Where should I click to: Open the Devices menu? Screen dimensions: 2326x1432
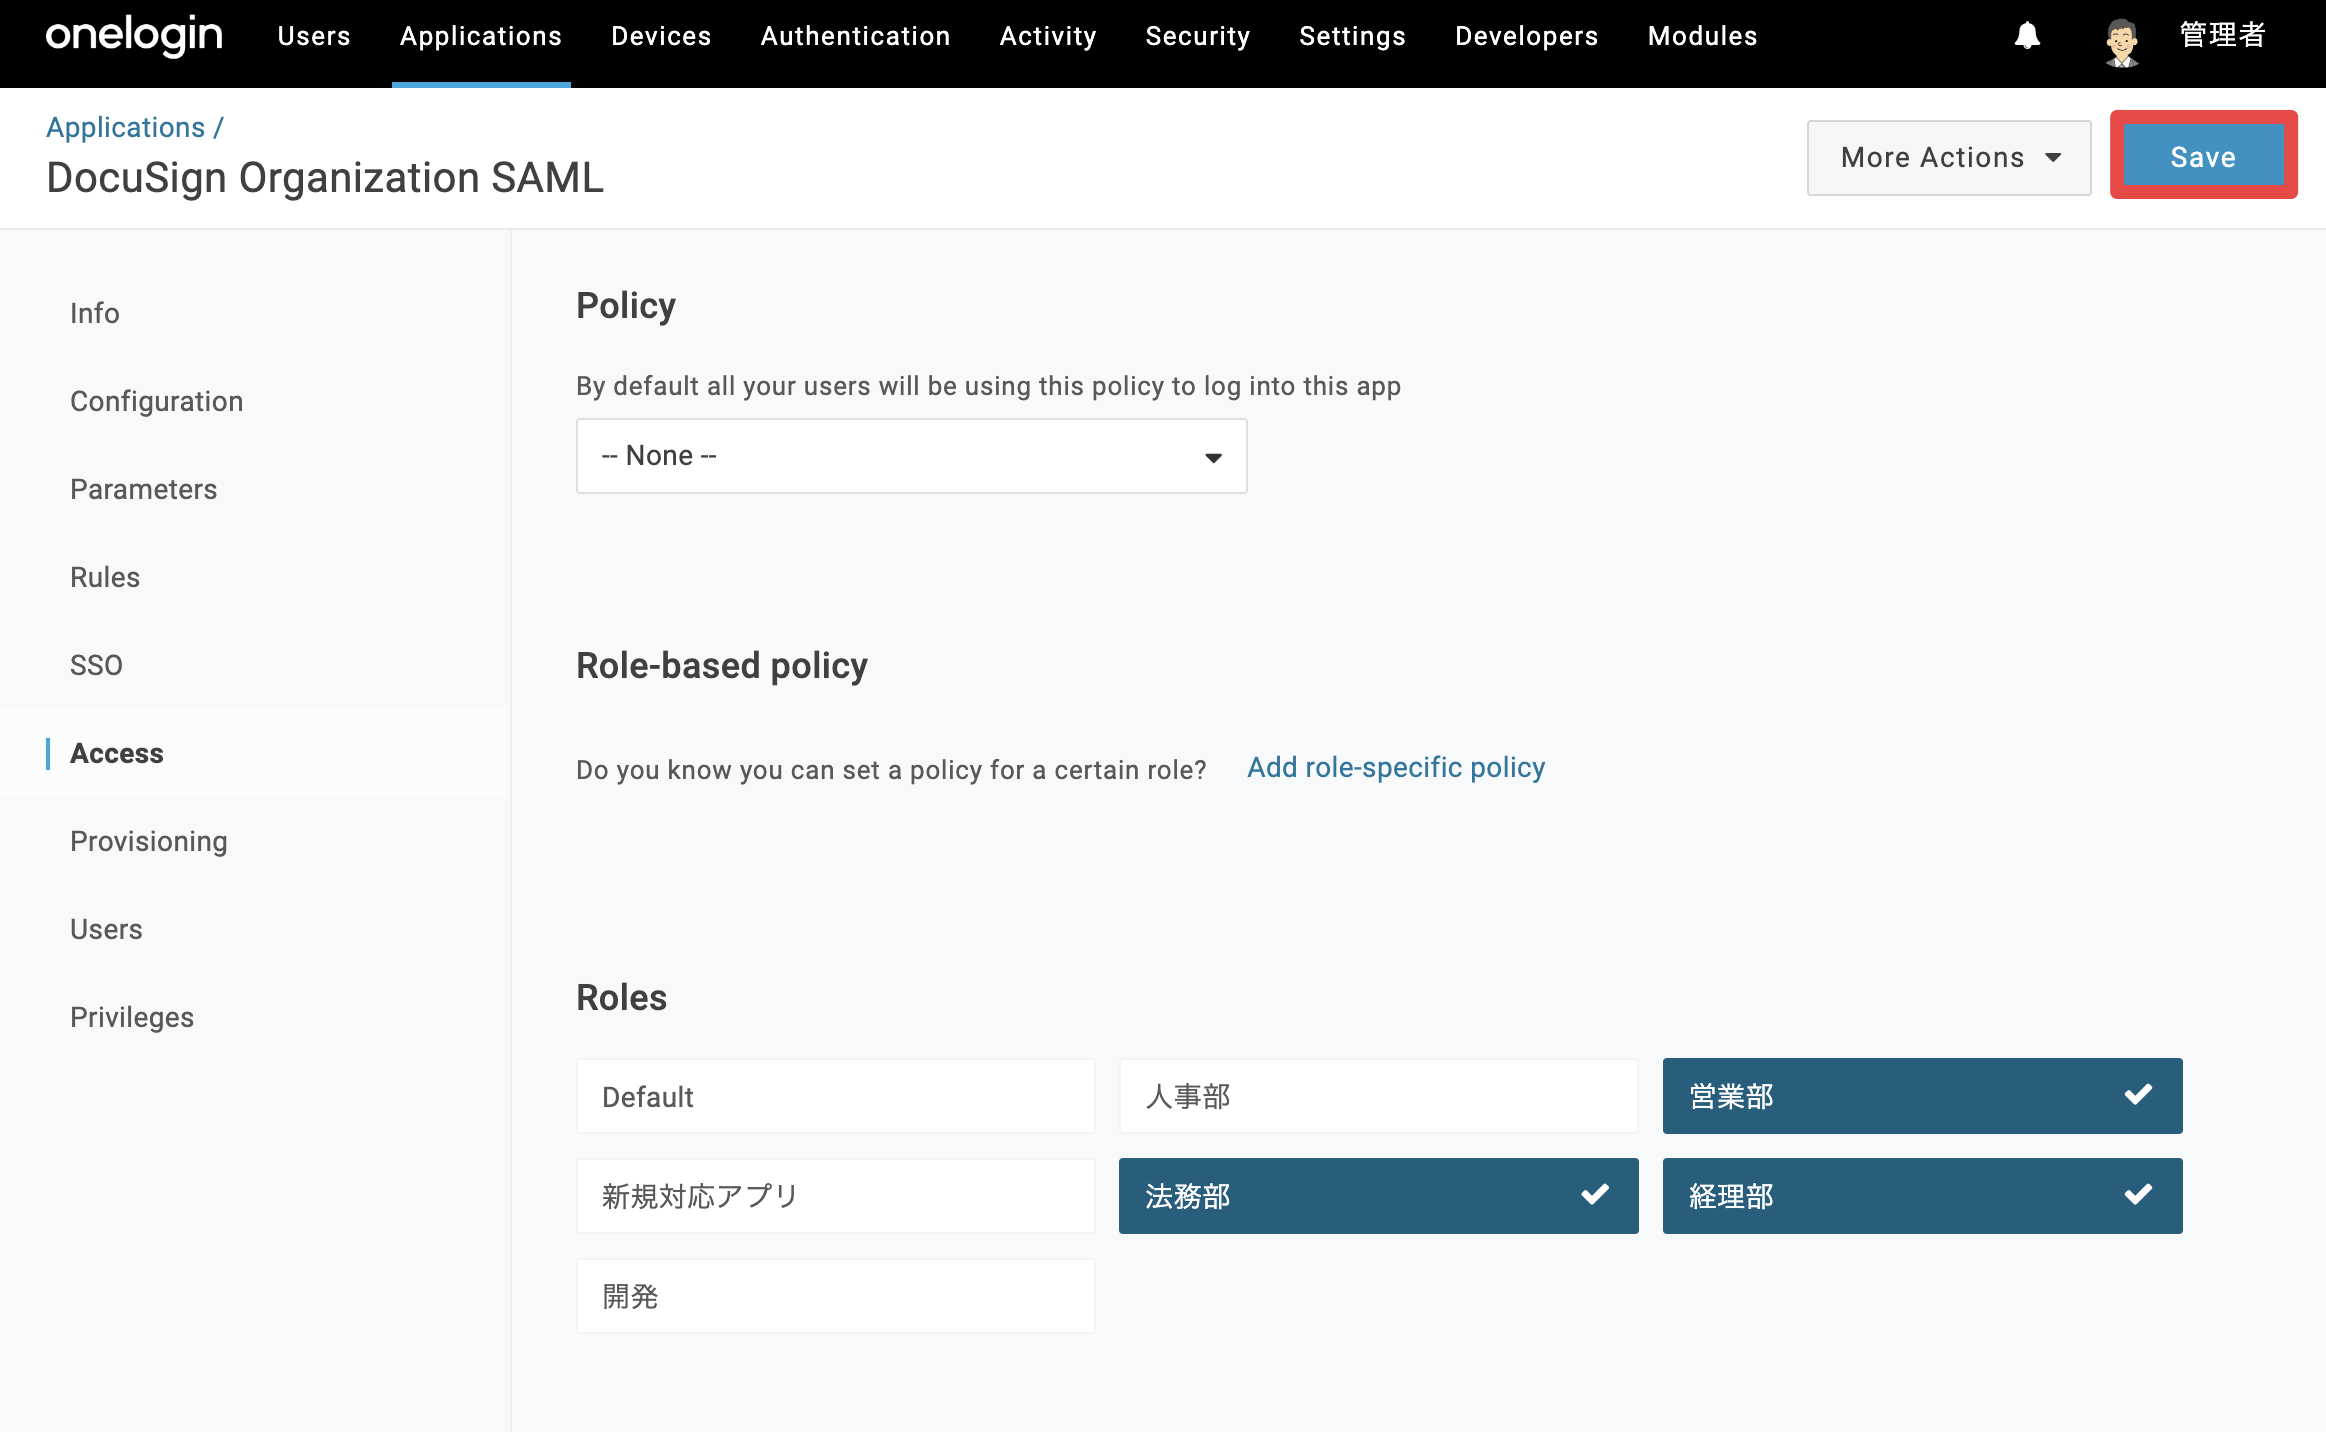click(x=661, y=36)
